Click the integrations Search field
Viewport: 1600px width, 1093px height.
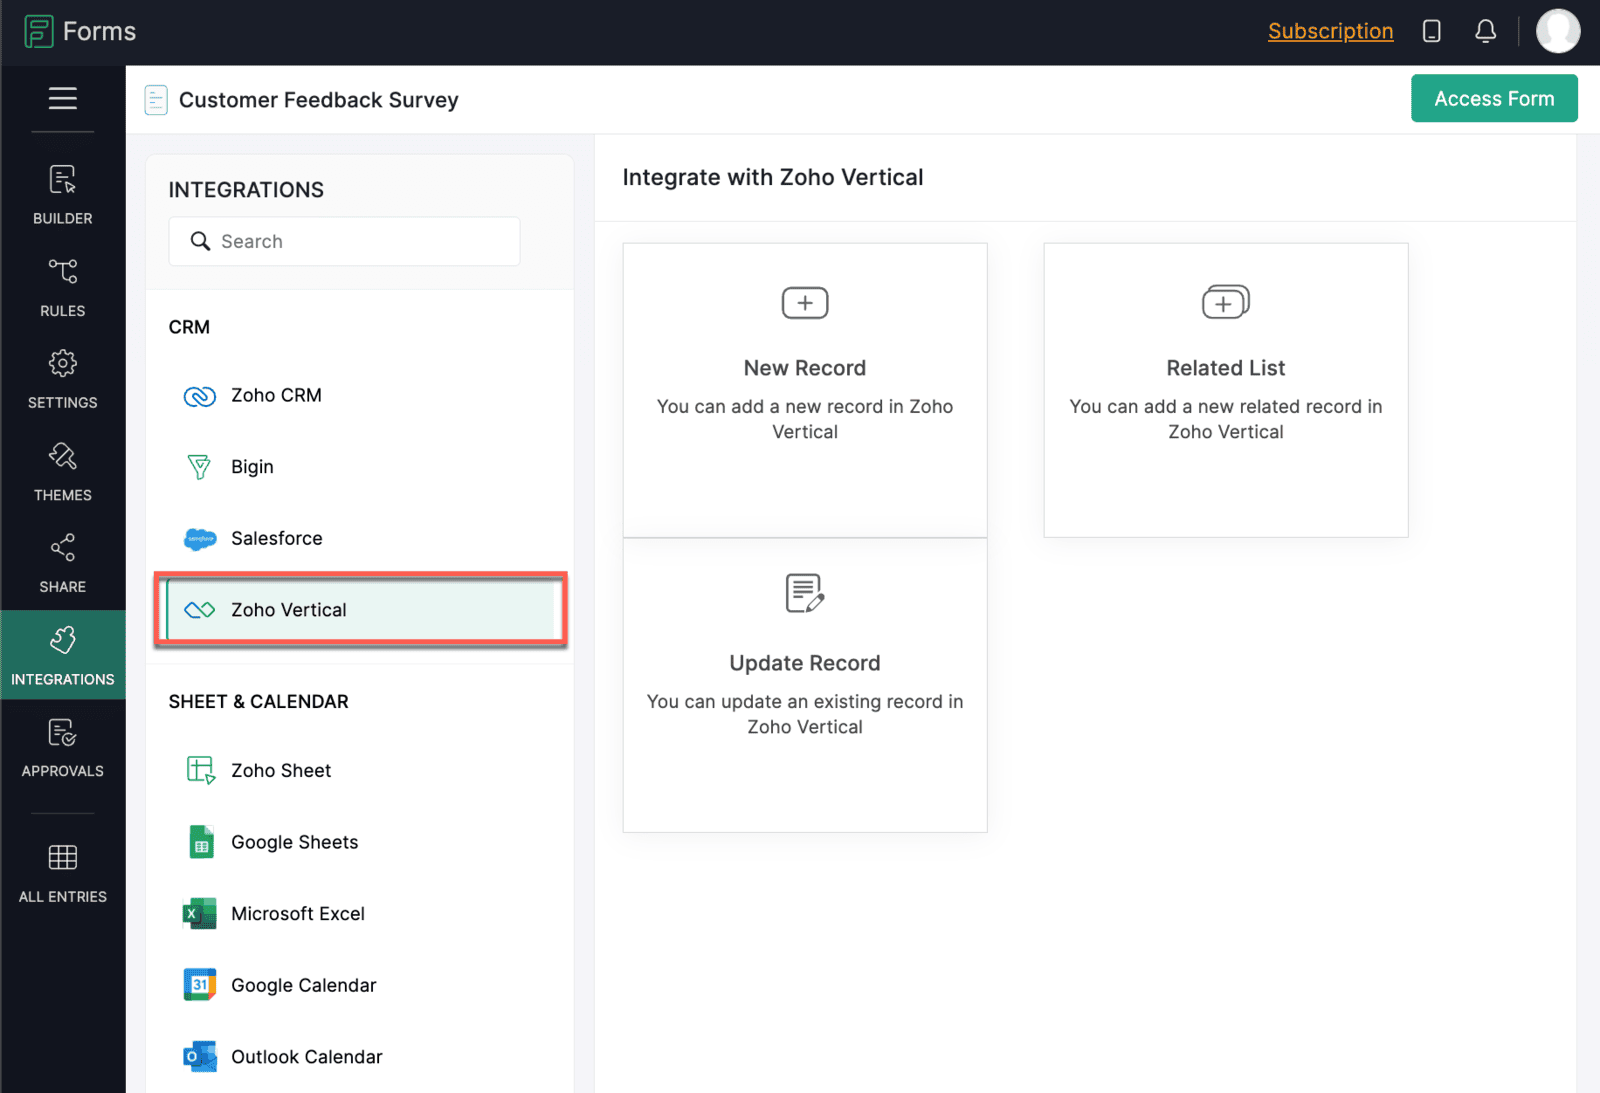[x=345, y=242]
